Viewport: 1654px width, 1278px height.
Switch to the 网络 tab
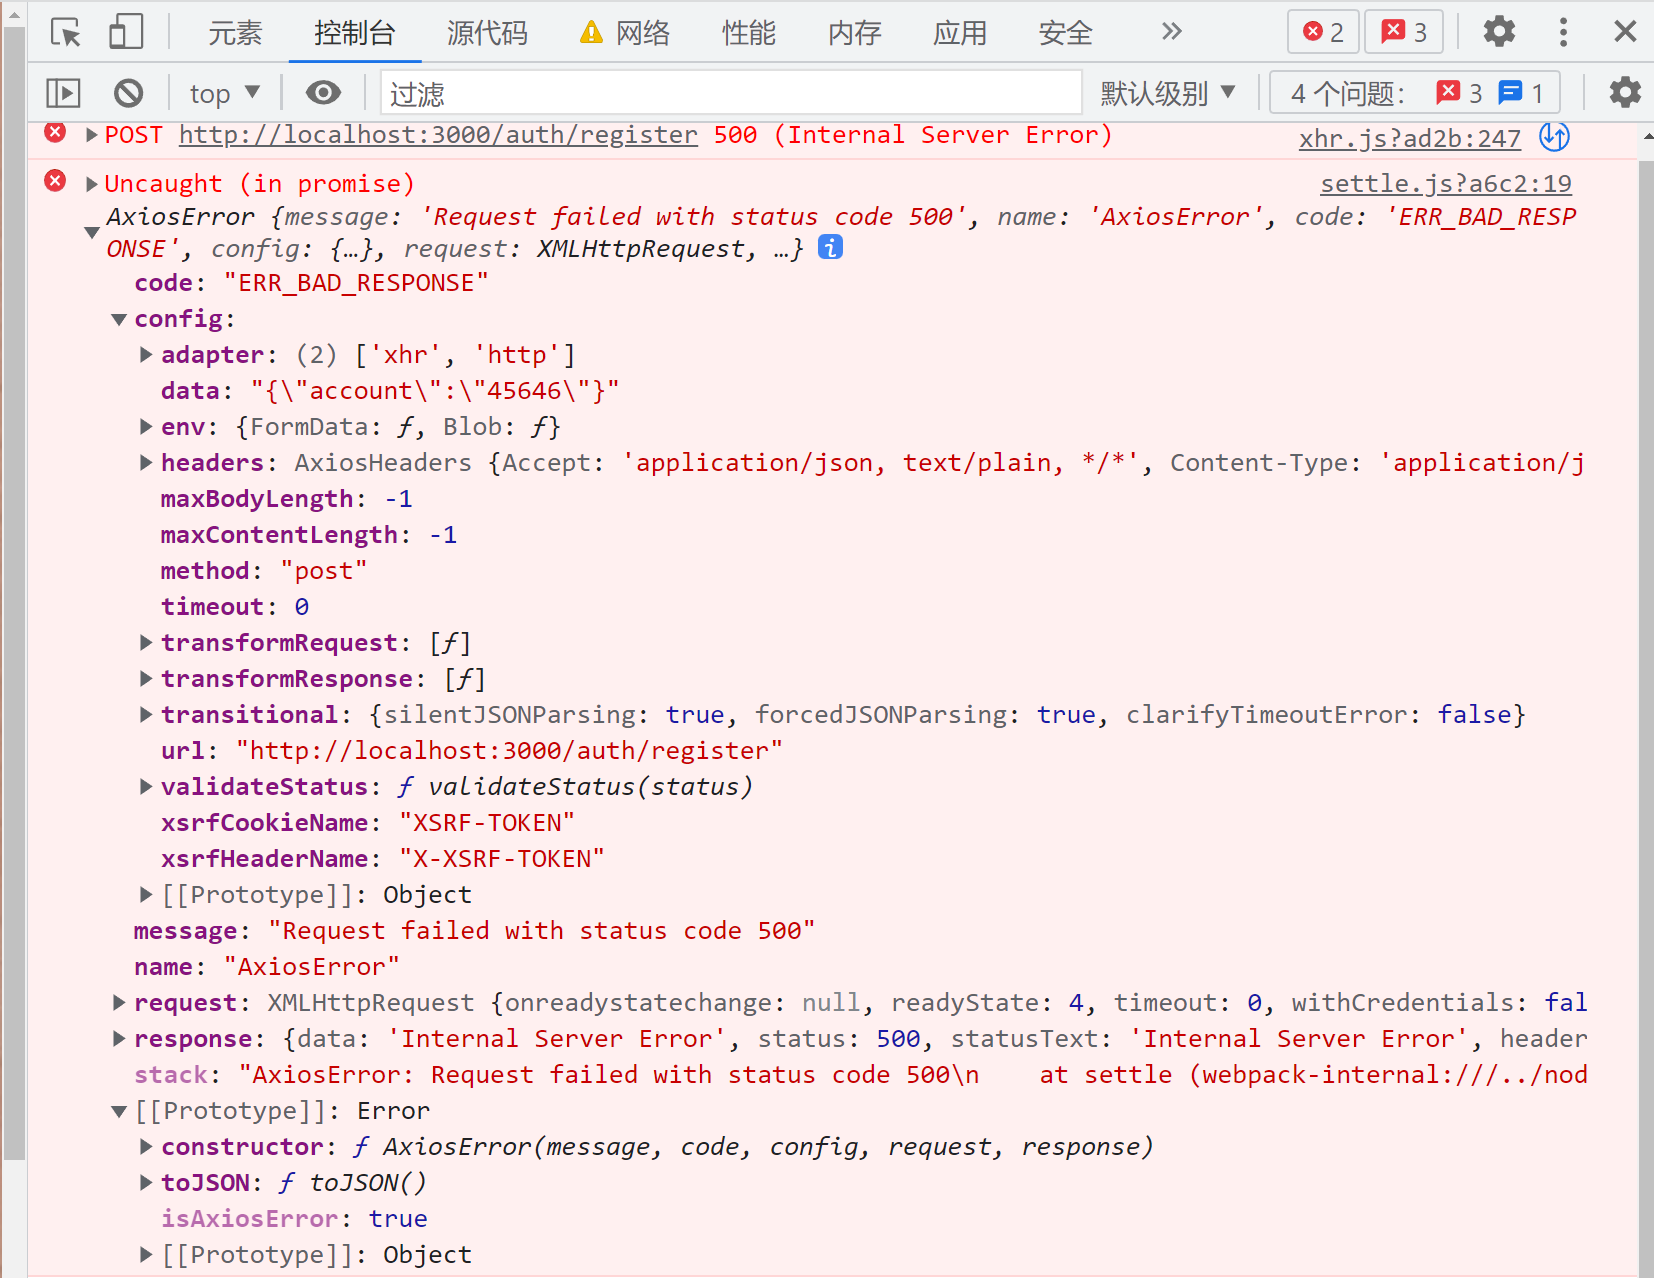[625, 33]
